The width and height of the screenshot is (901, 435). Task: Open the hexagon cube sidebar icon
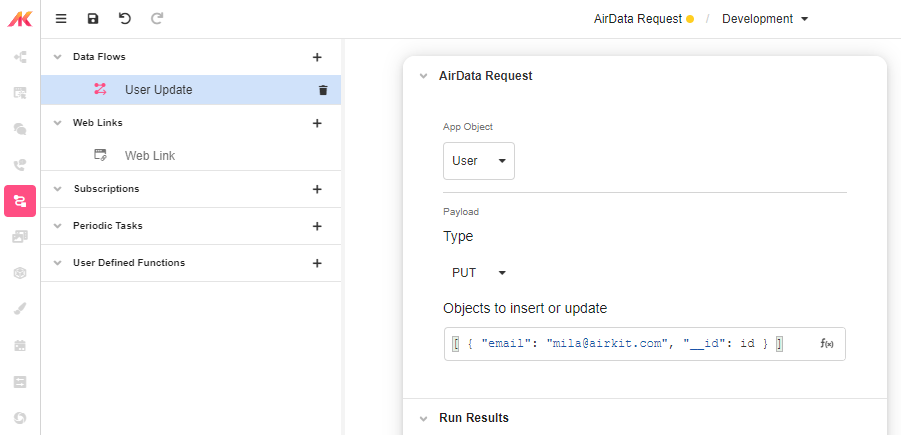[x=20, y=273]
